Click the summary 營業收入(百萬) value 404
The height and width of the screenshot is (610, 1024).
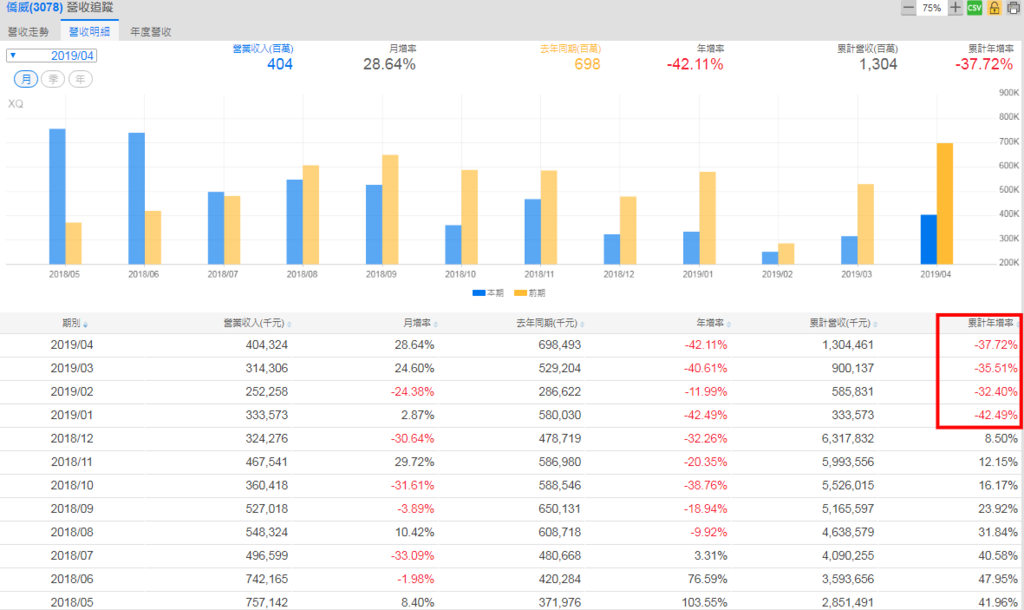click(280, 64)
